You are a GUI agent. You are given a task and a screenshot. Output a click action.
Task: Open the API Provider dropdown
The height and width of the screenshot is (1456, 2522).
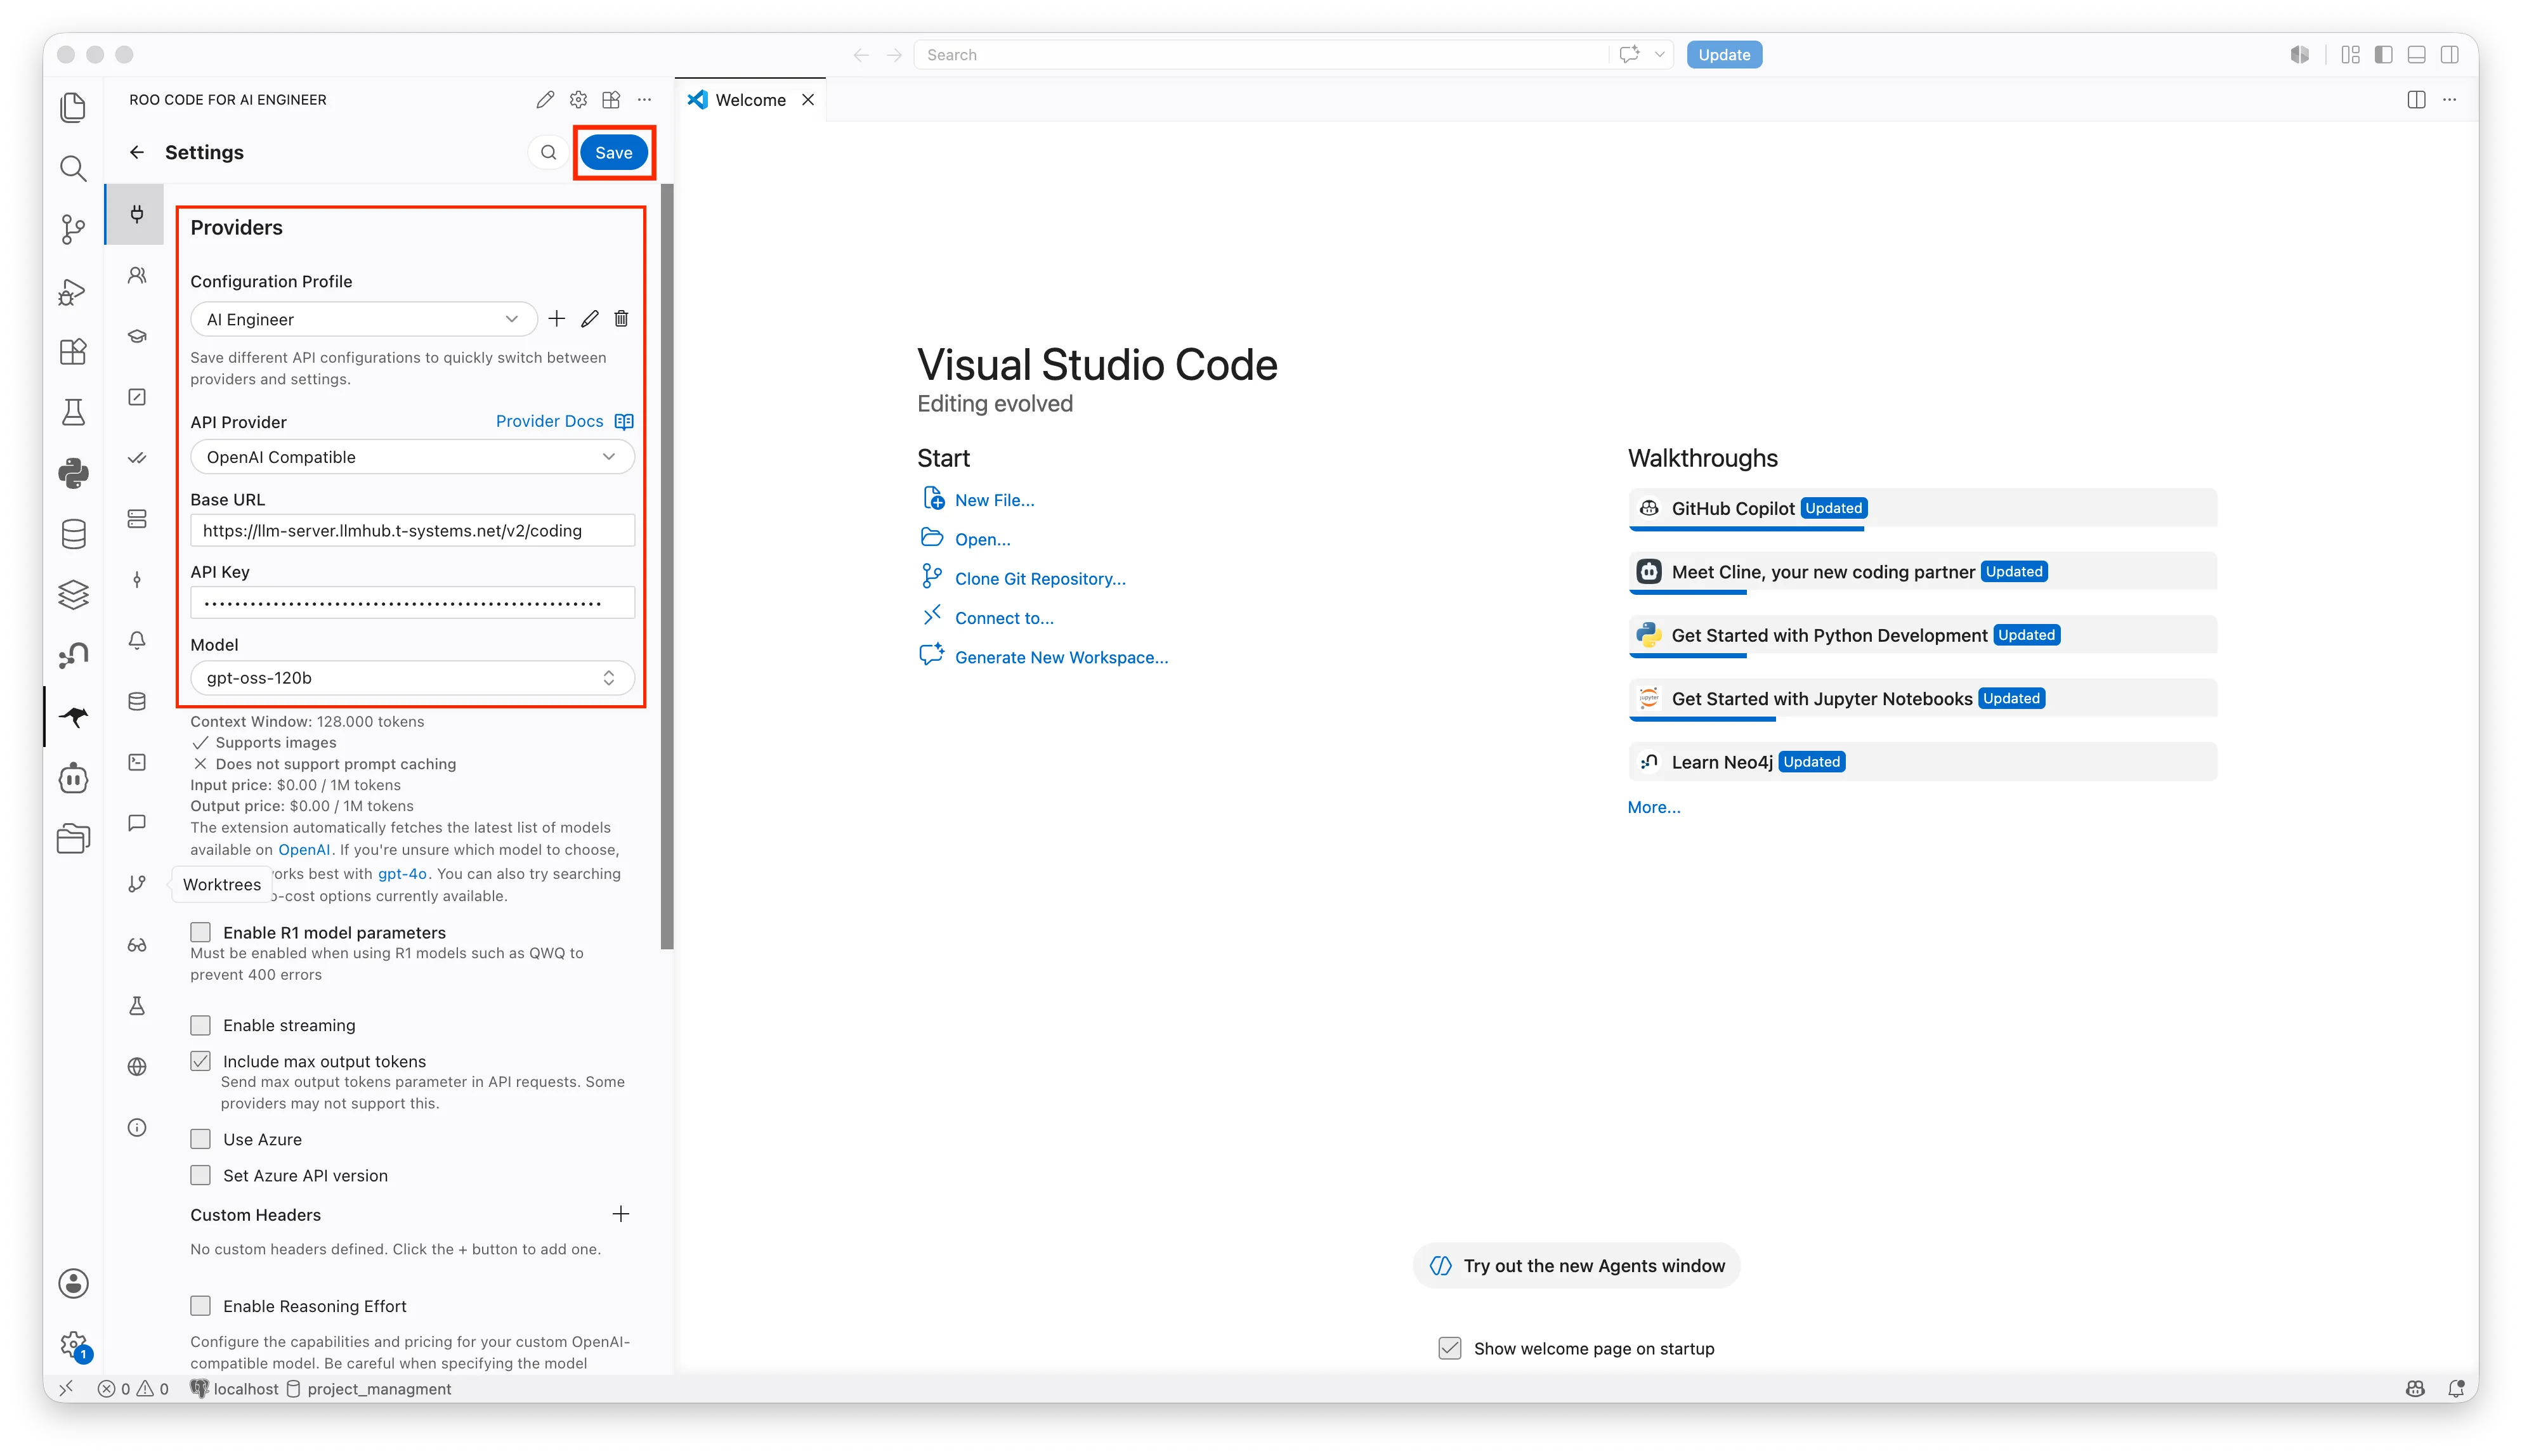point(412,457)
